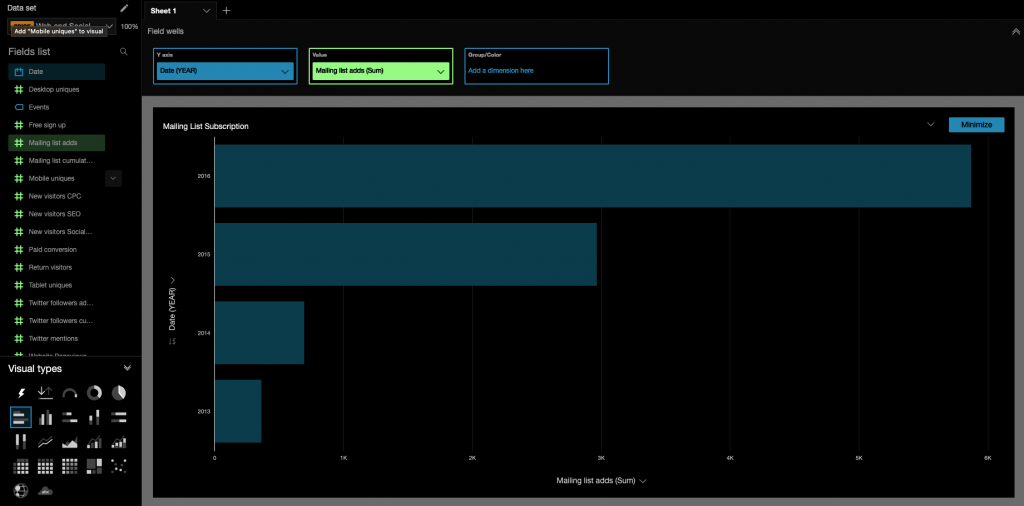The height and width of the screenshot is (506, 1024).
Task: Collapse the Field wells section
Action: tap(1016, 30)
